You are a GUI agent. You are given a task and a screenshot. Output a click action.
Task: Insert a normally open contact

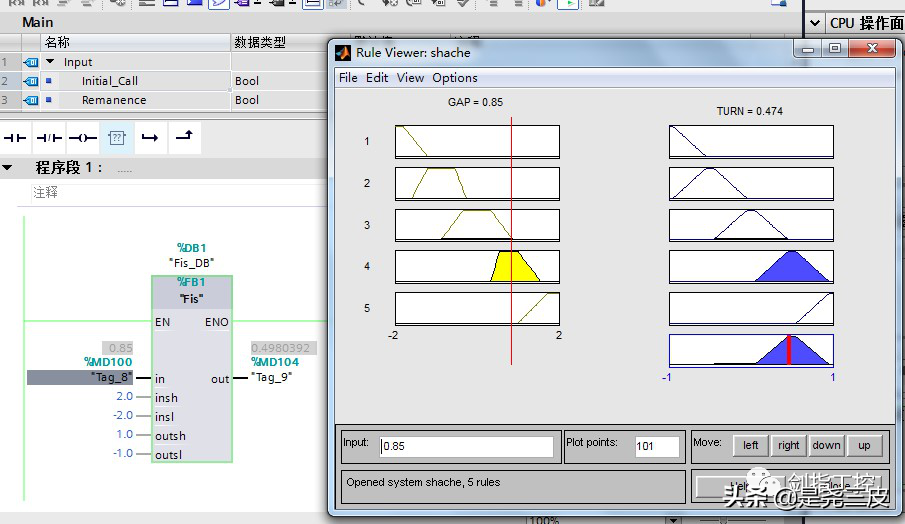(16, 137)
